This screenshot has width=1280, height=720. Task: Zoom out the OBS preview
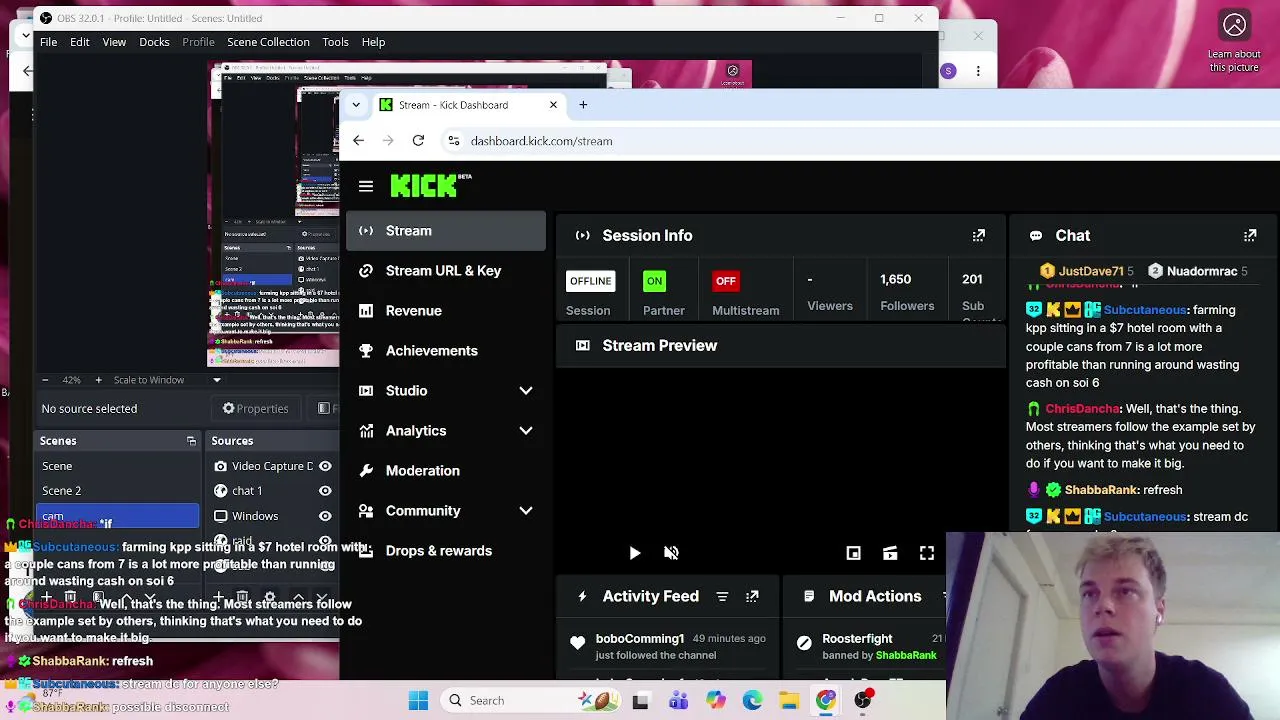click(x=45, y=380)
